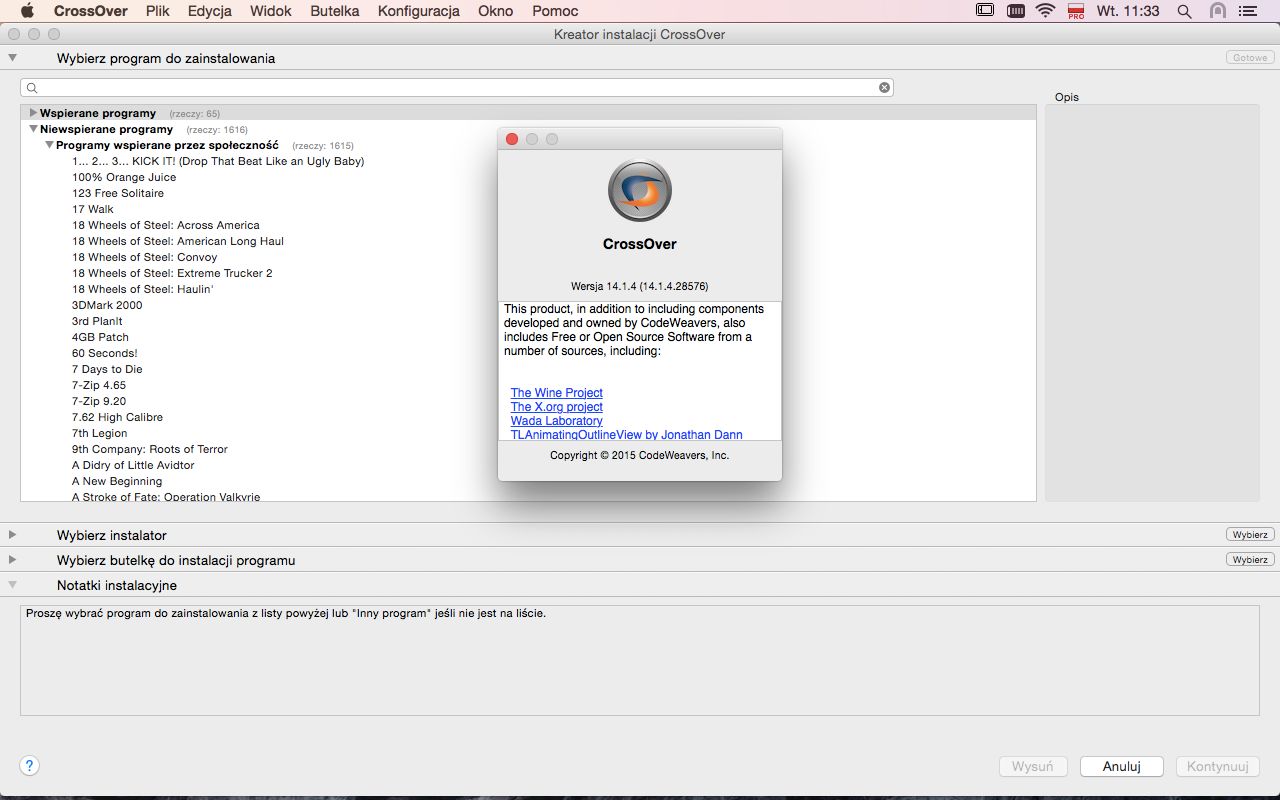The image size is (1280, 800).
Task: Open the Pomoc menu
Action: [x=555, y=11]
